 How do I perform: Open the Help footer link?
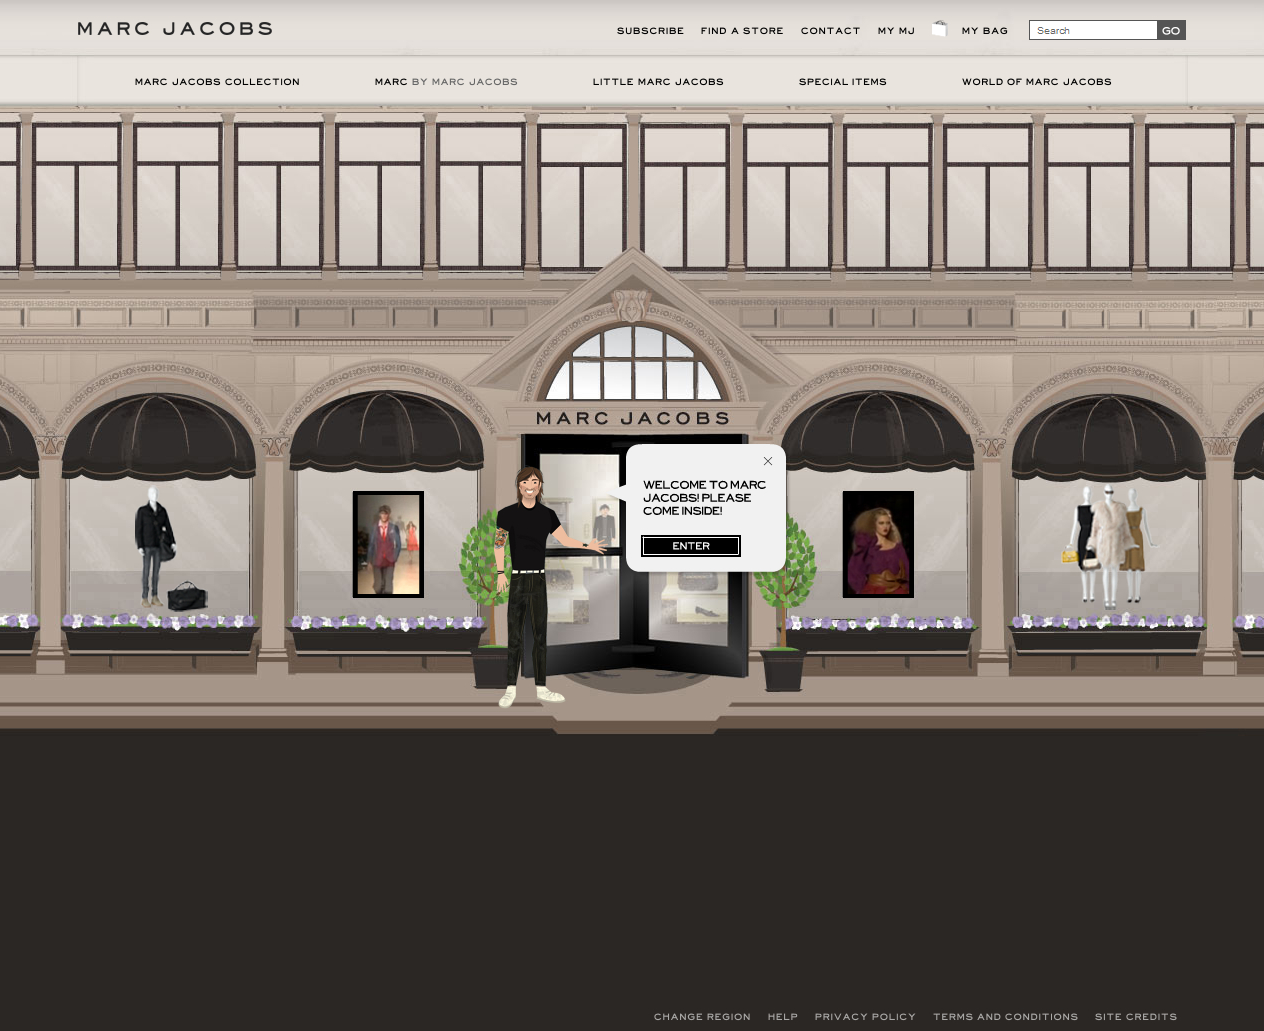(783, 1017)
